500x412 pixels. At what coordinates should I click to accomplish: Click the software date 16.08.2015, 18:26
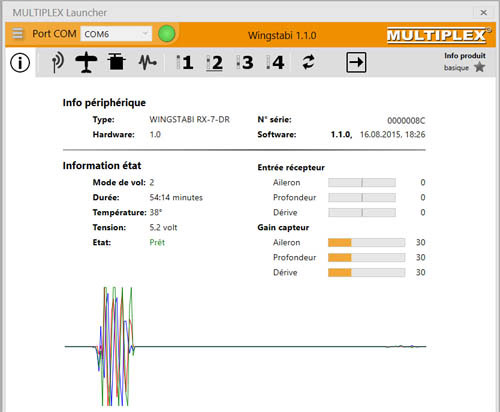pyautogui.click(x=392, y=134)
